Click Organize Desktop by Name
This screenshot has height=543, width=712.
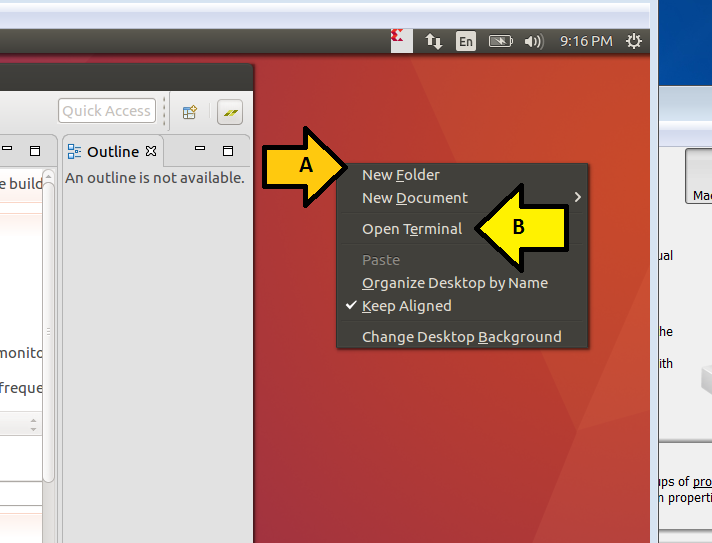pyautogui.click(x=454, y=283)
